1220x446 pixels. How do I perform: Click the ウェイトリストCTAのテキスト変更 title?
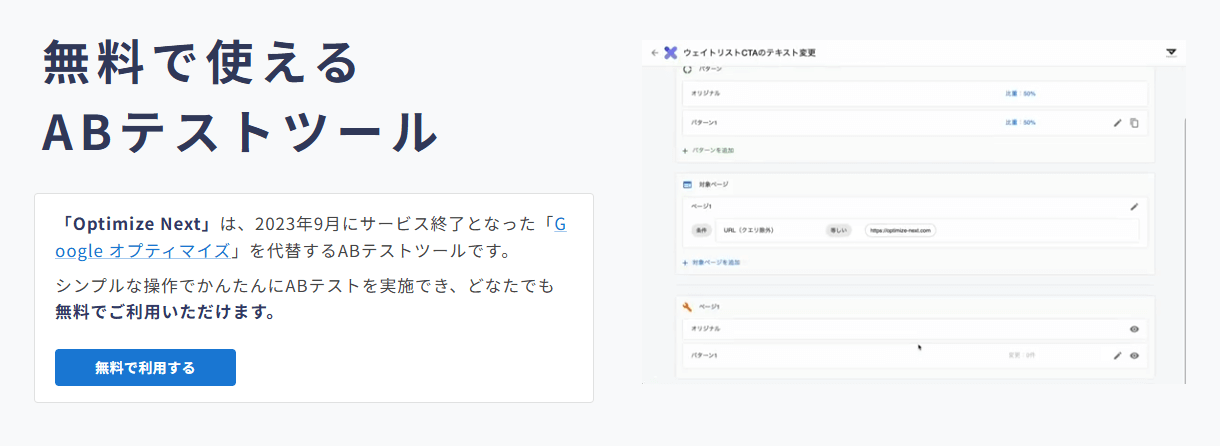749,52
